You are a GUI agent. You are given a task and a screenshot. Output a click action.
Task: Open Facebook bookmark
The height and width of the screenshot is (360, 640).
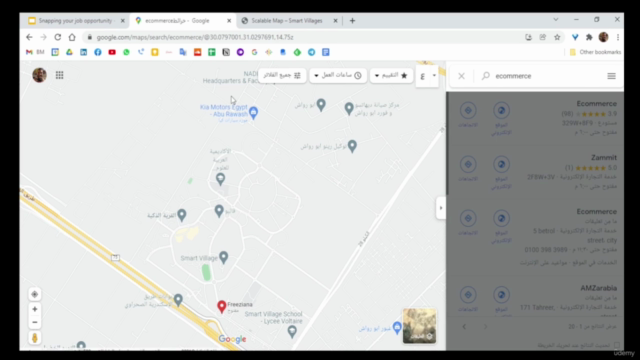coord(98,52)
